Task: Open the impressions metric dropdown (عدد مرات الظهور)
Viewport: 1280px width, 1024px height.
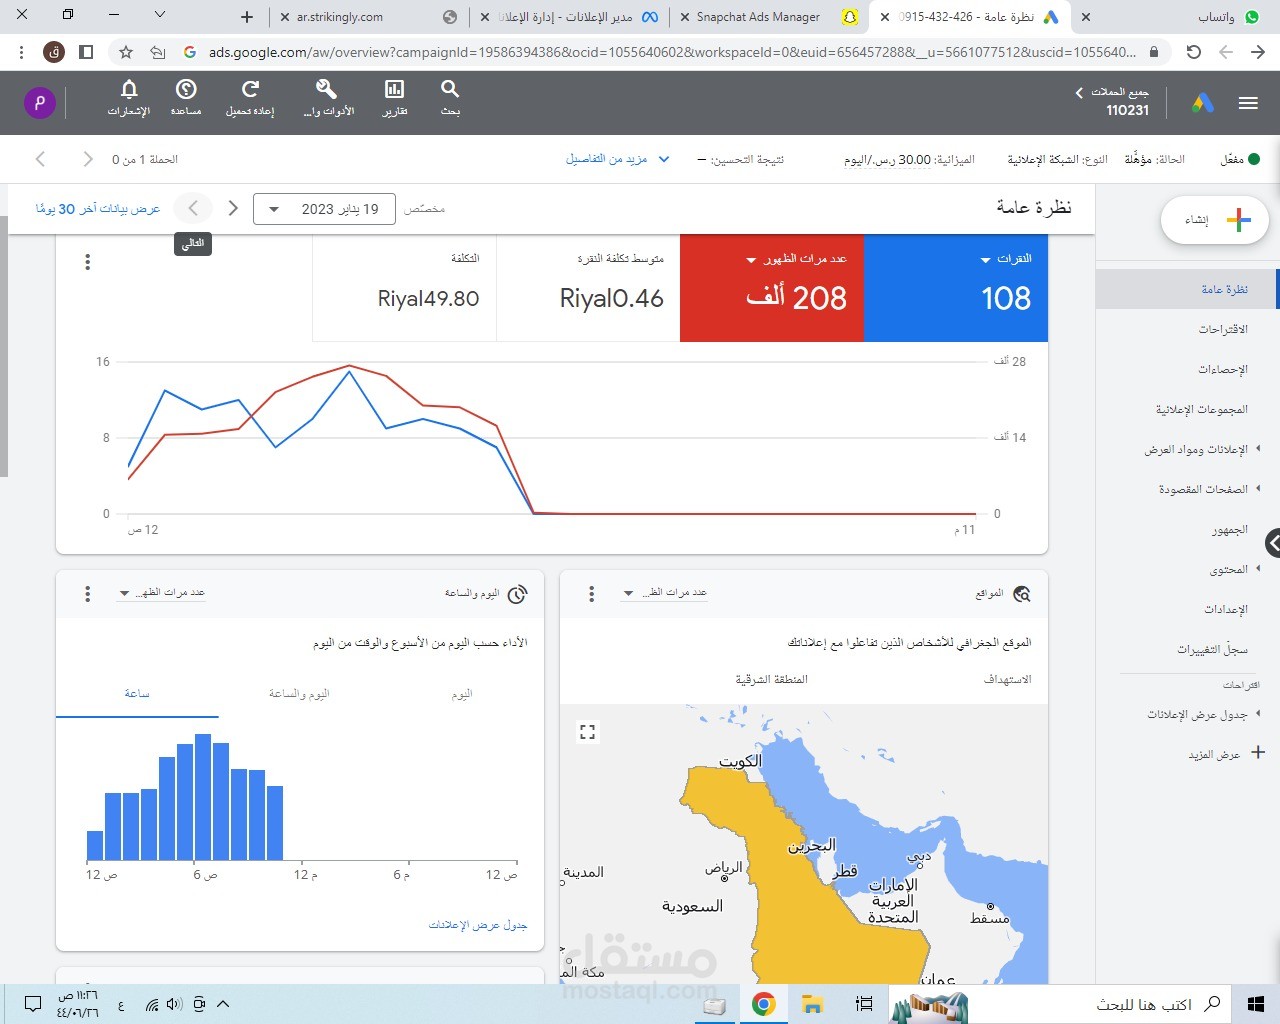Action: [x=797, y=259]
